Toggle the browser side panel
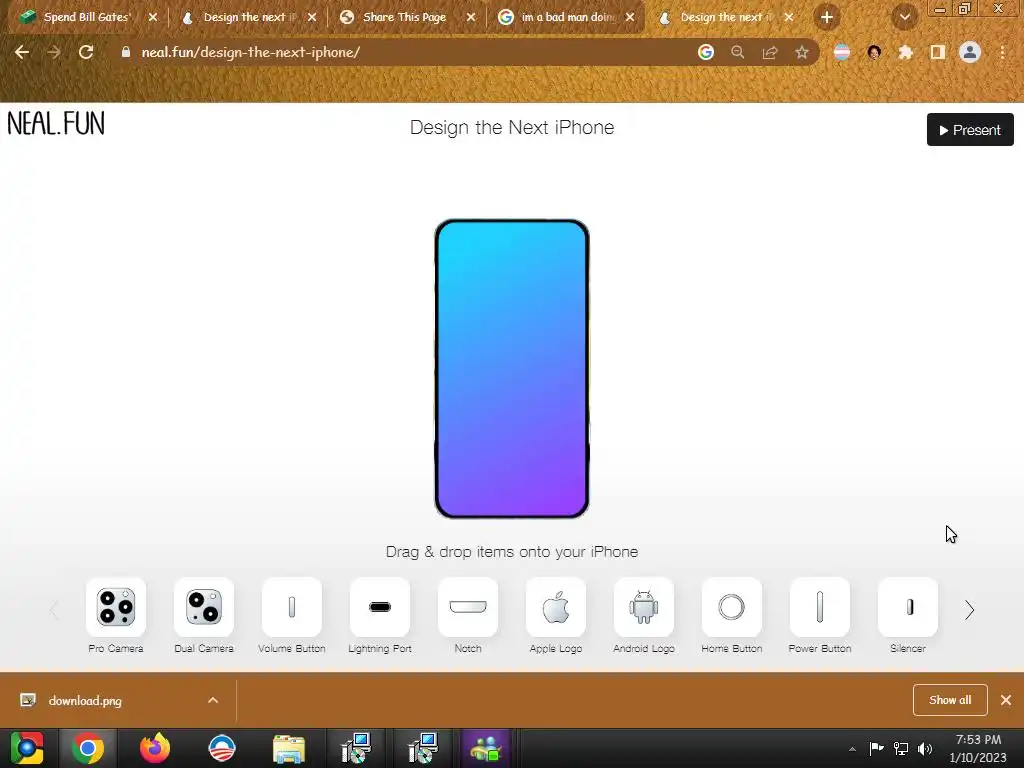Image resolution: width=1024 pixels, height=768 pixels. [938, 52]
